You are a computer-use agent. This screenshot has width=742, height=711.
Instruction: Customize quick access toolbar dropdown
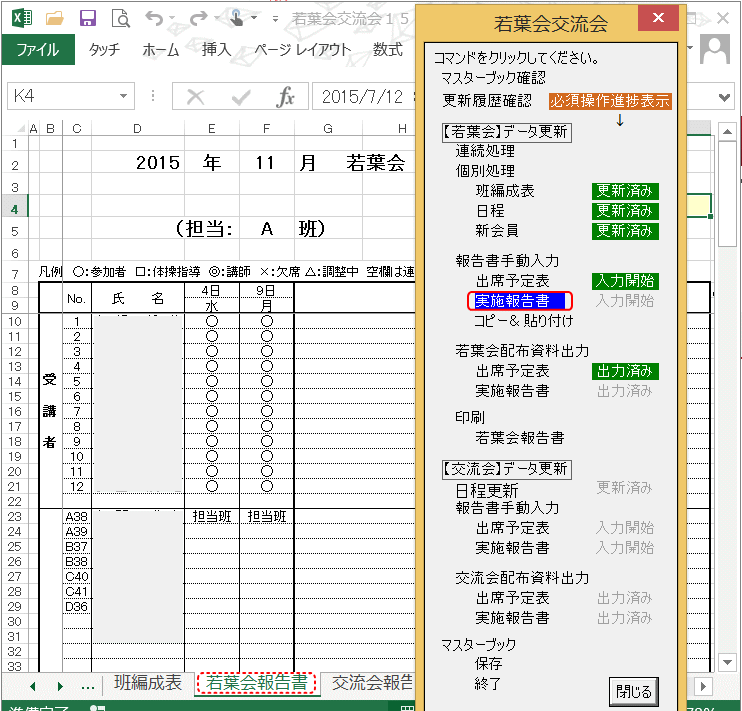click(275, 18)
